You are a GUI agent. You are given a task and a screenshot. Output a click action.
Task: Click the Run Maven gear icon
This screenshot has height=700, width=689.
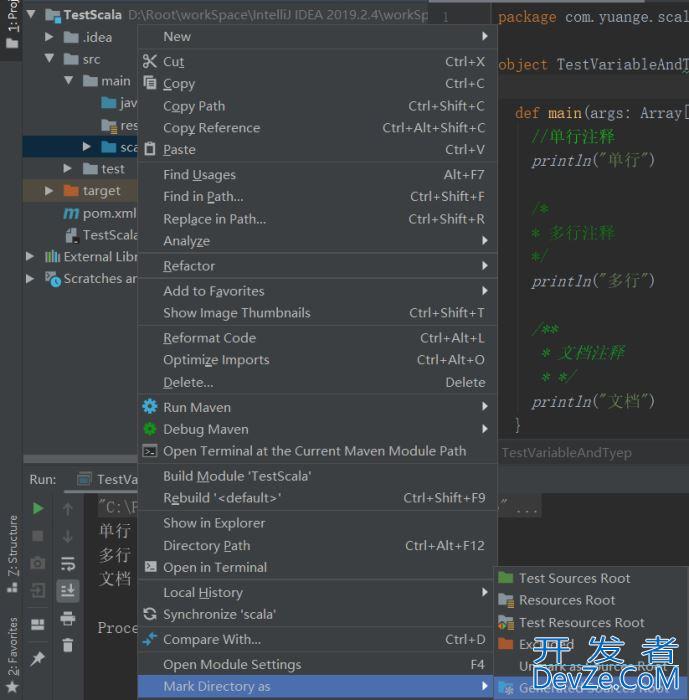tap(150, 406)
